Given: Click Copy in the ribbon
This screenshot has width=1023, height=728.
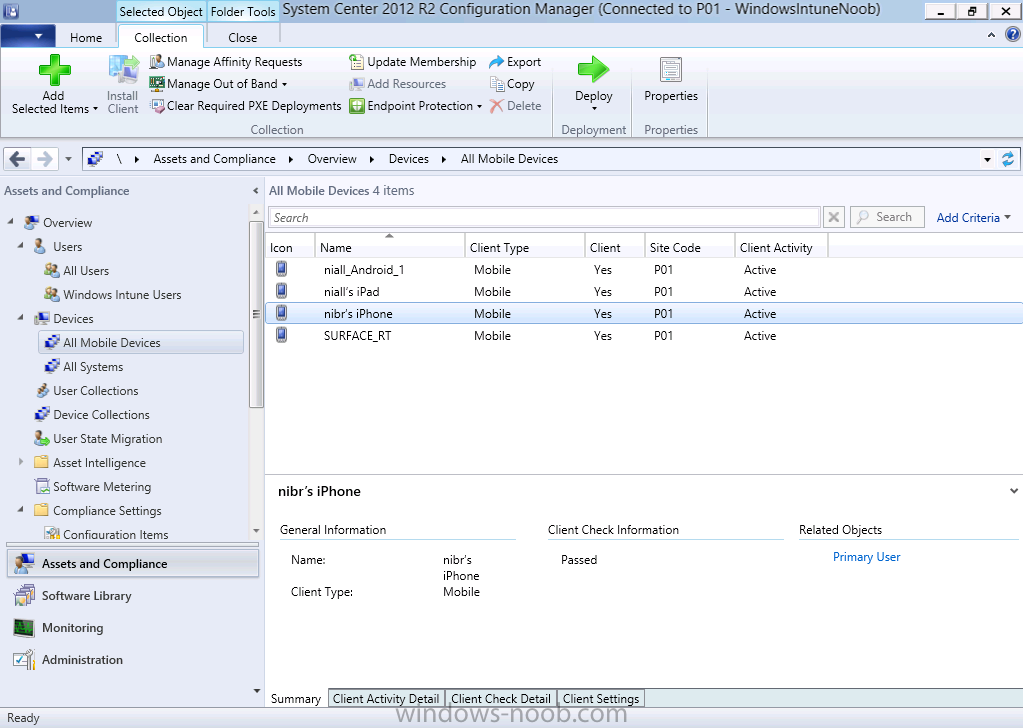Looking at the screenshot, I should pos(512,83).
